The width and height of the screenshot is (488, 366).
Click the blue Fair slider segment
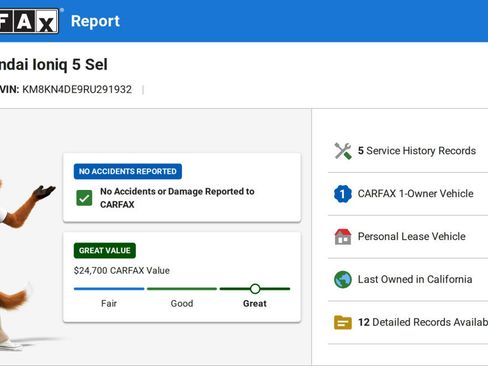(x=109, y=289)
